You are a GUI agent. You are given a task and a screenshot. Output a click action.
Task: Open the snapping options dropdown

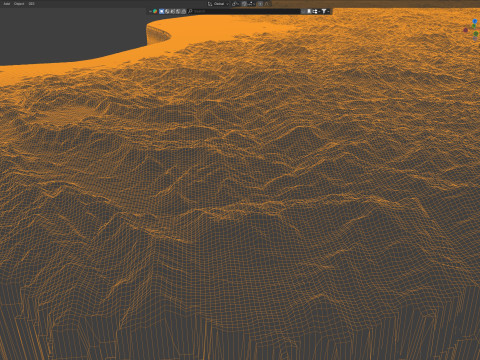click(x=251, y=4)
